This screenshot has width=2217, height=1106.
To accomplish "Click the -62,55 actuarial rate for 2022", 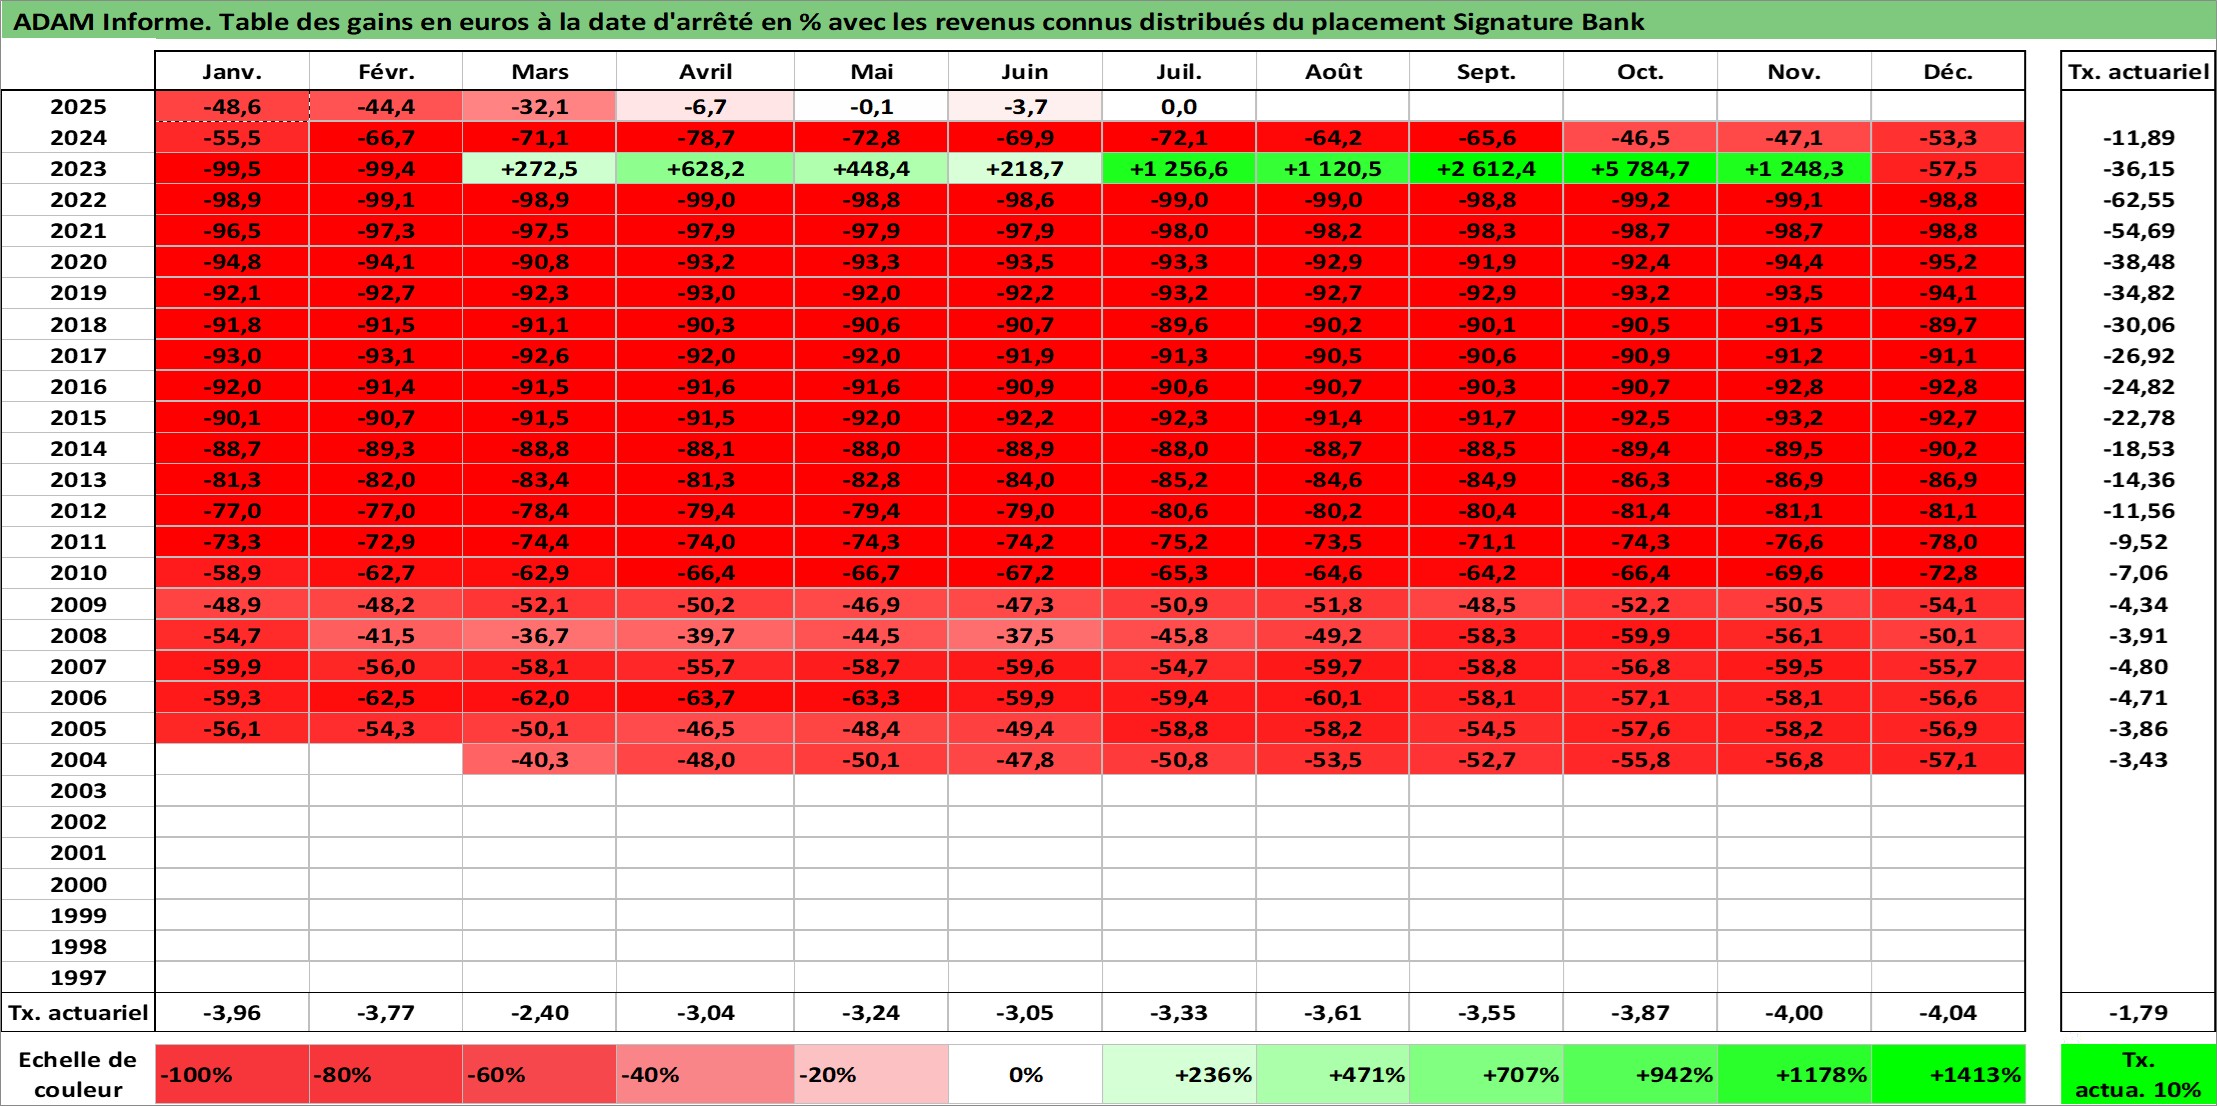I will 2138,200.
